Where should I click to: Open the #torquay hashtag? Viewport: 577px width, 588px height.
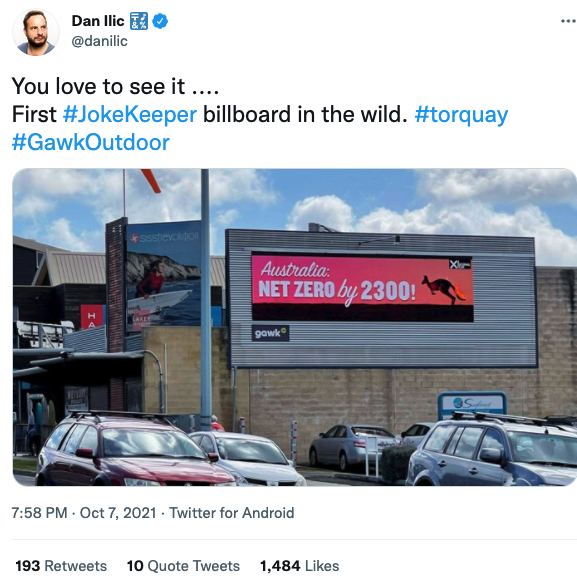click(x=461, y=115)
